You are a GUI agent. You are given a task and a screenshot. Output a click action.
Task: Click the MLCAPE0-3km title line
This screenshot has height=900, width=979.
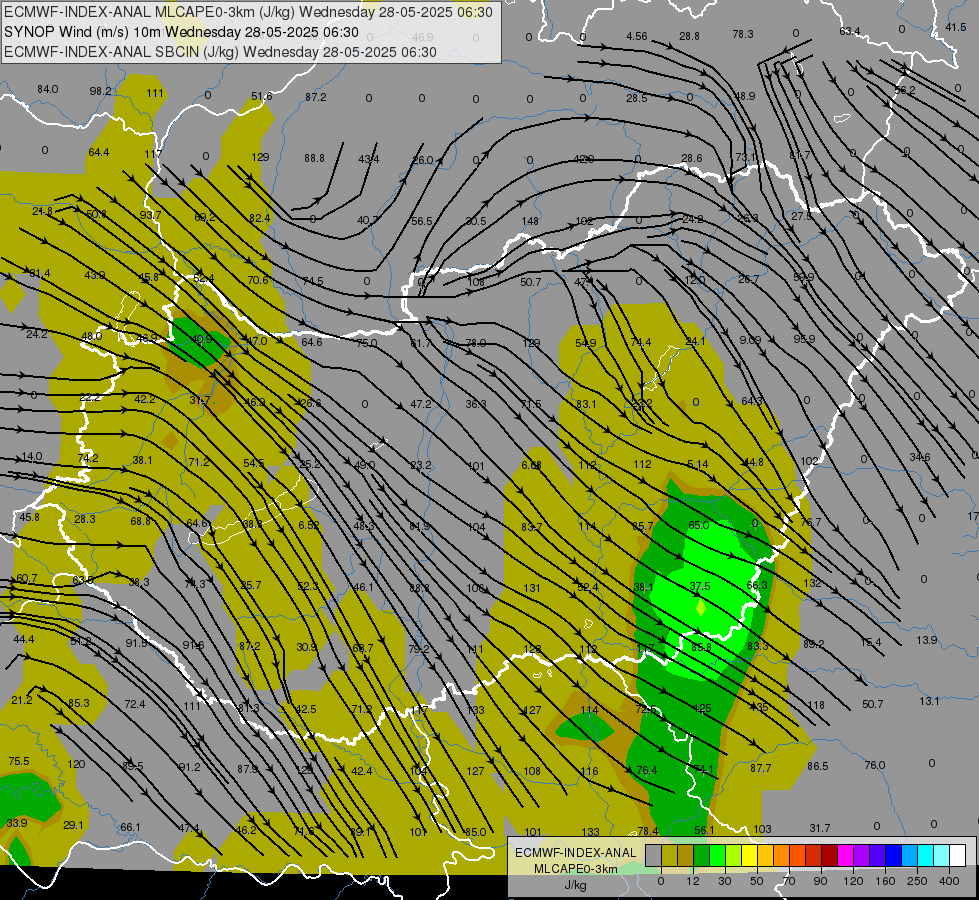248,12
